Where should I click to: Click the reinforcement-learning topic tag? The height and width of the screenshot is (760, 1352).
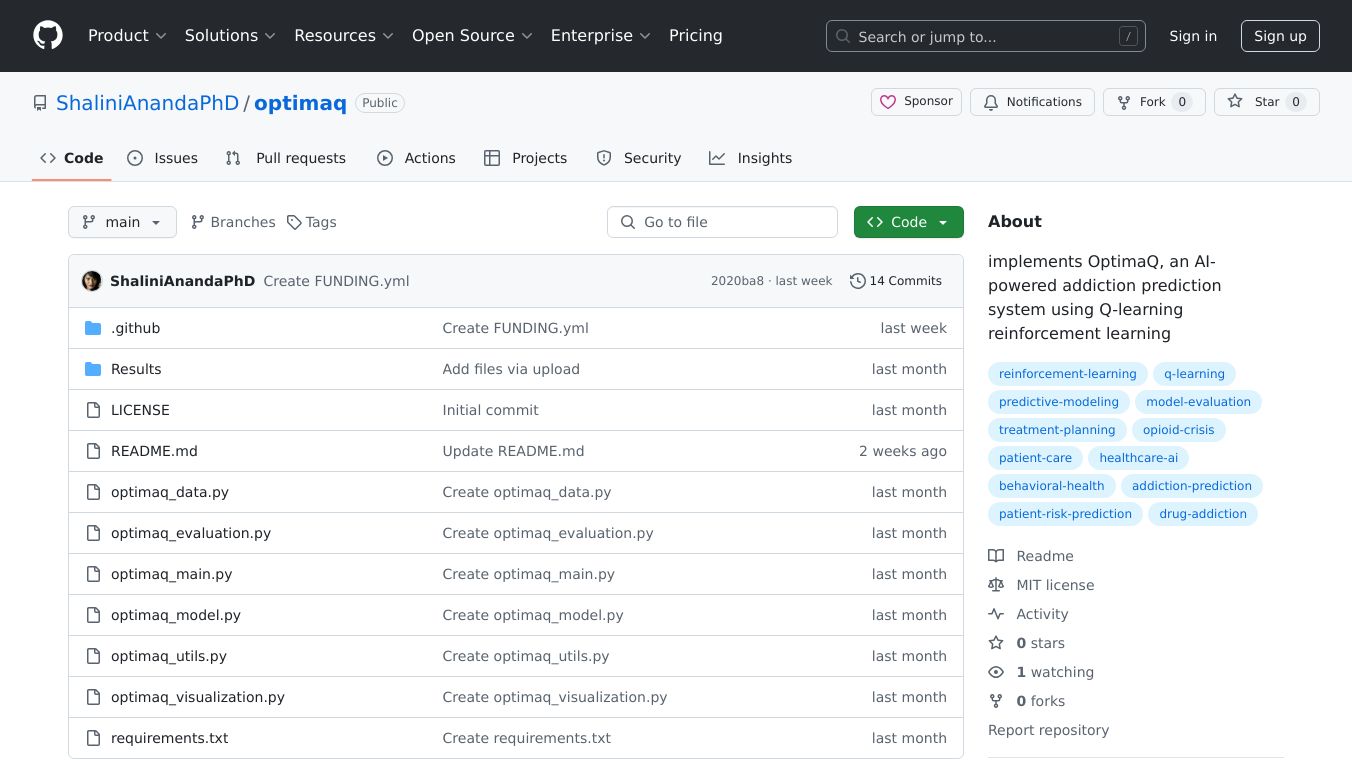(1067, 374)
